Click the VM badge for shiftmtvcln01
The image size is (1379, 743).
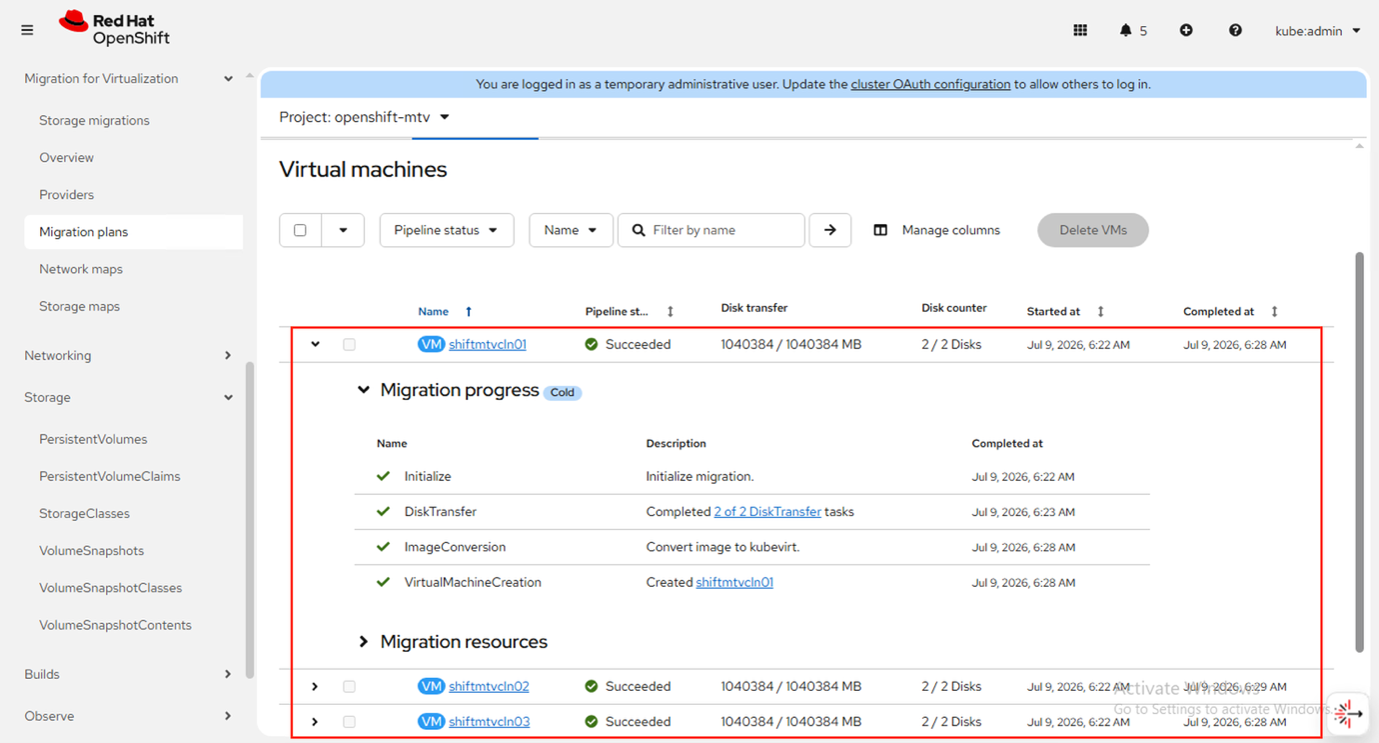click(x=431, y=344)
